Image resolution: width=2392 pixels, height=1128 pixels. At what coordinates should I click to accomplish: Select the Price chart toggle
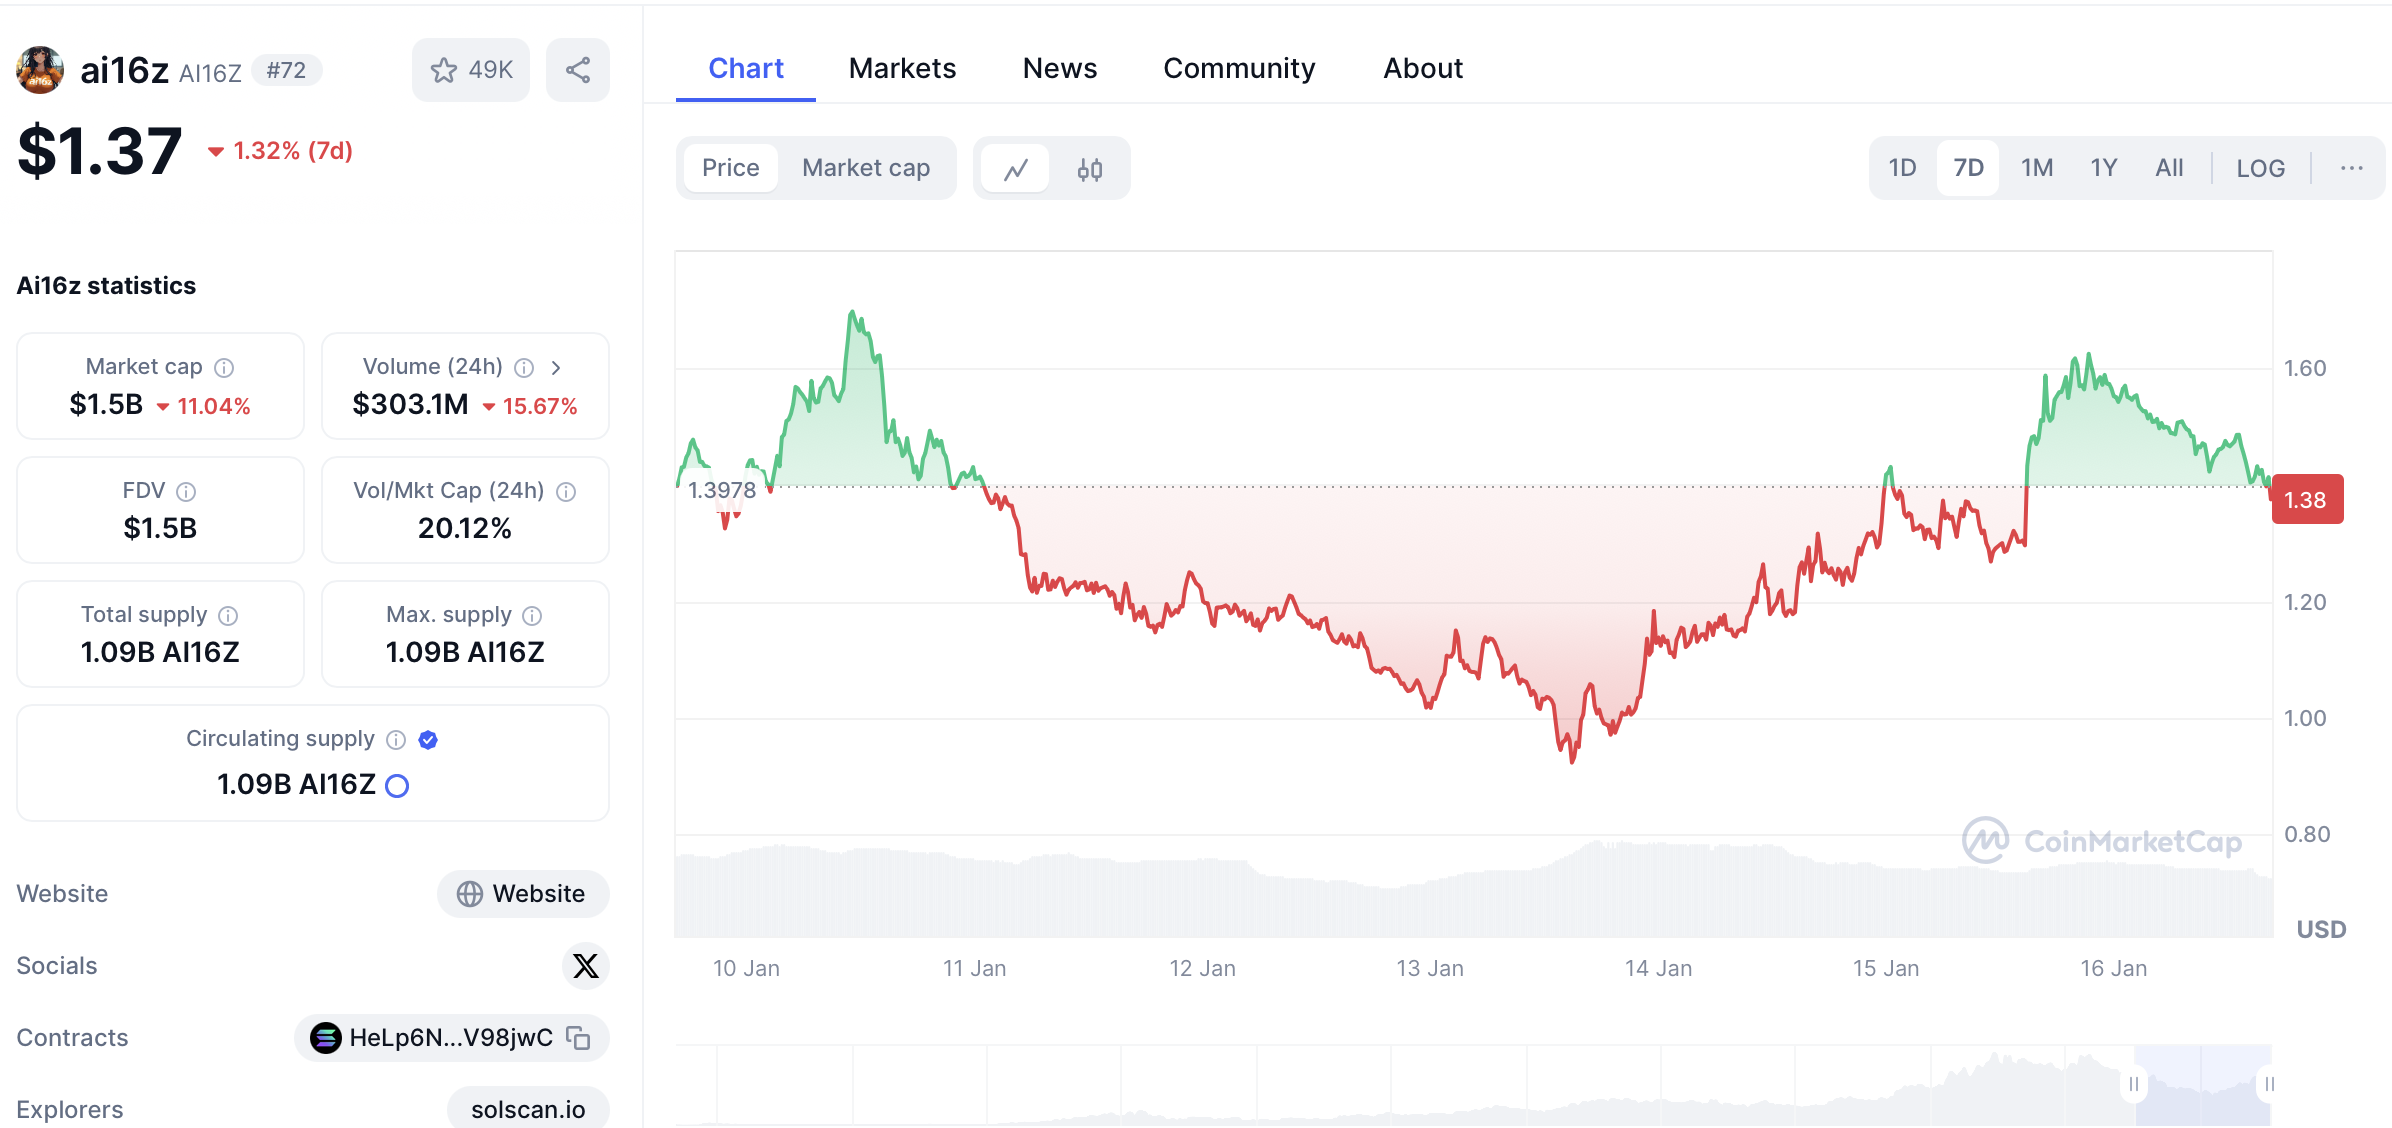[730, 168]
